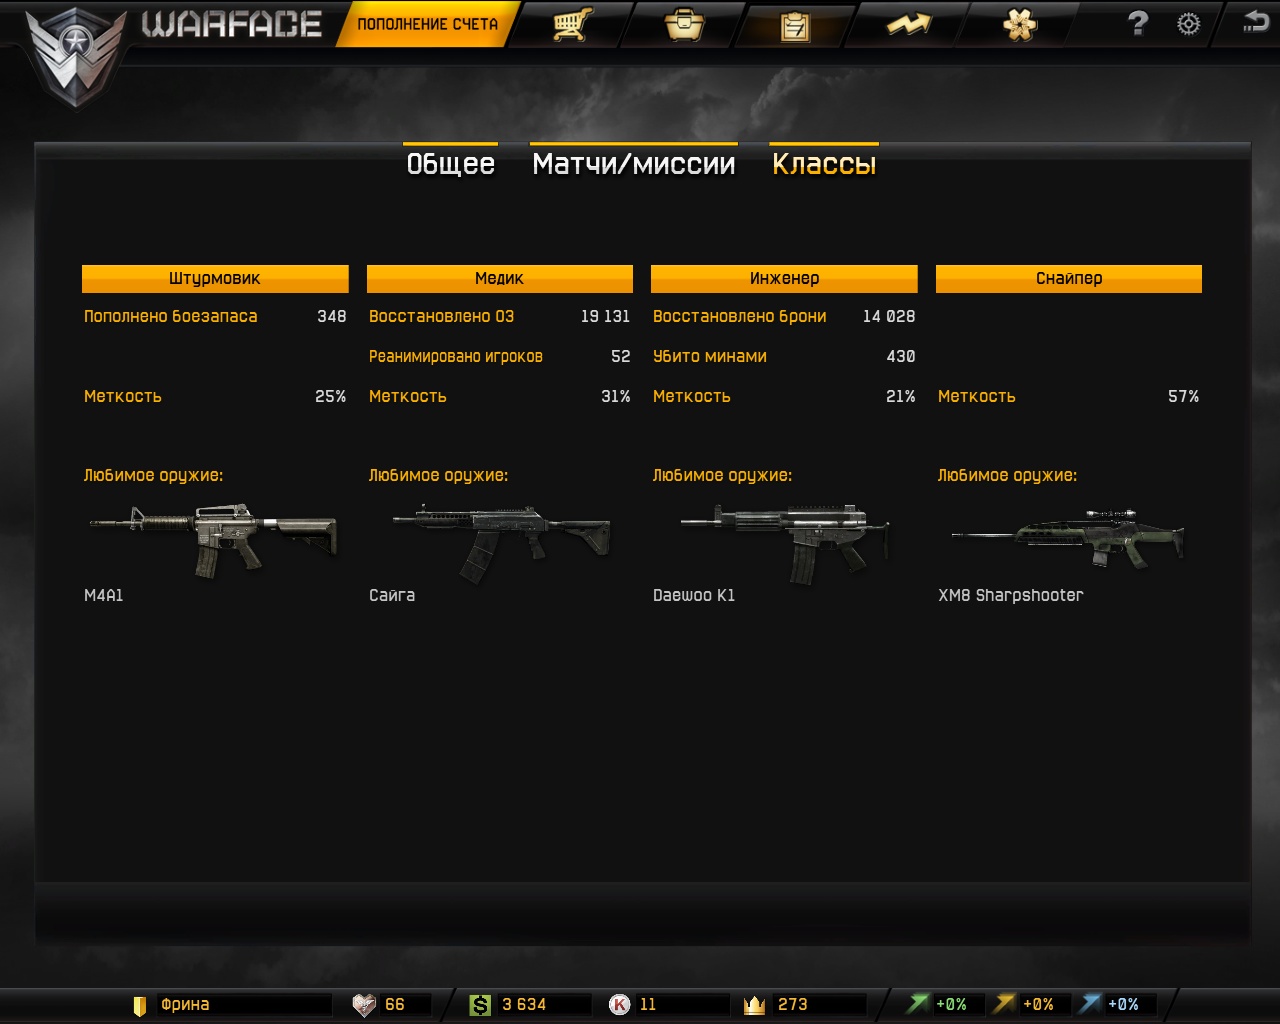Click the Daewoo K1 weapon name

(694, 595)
